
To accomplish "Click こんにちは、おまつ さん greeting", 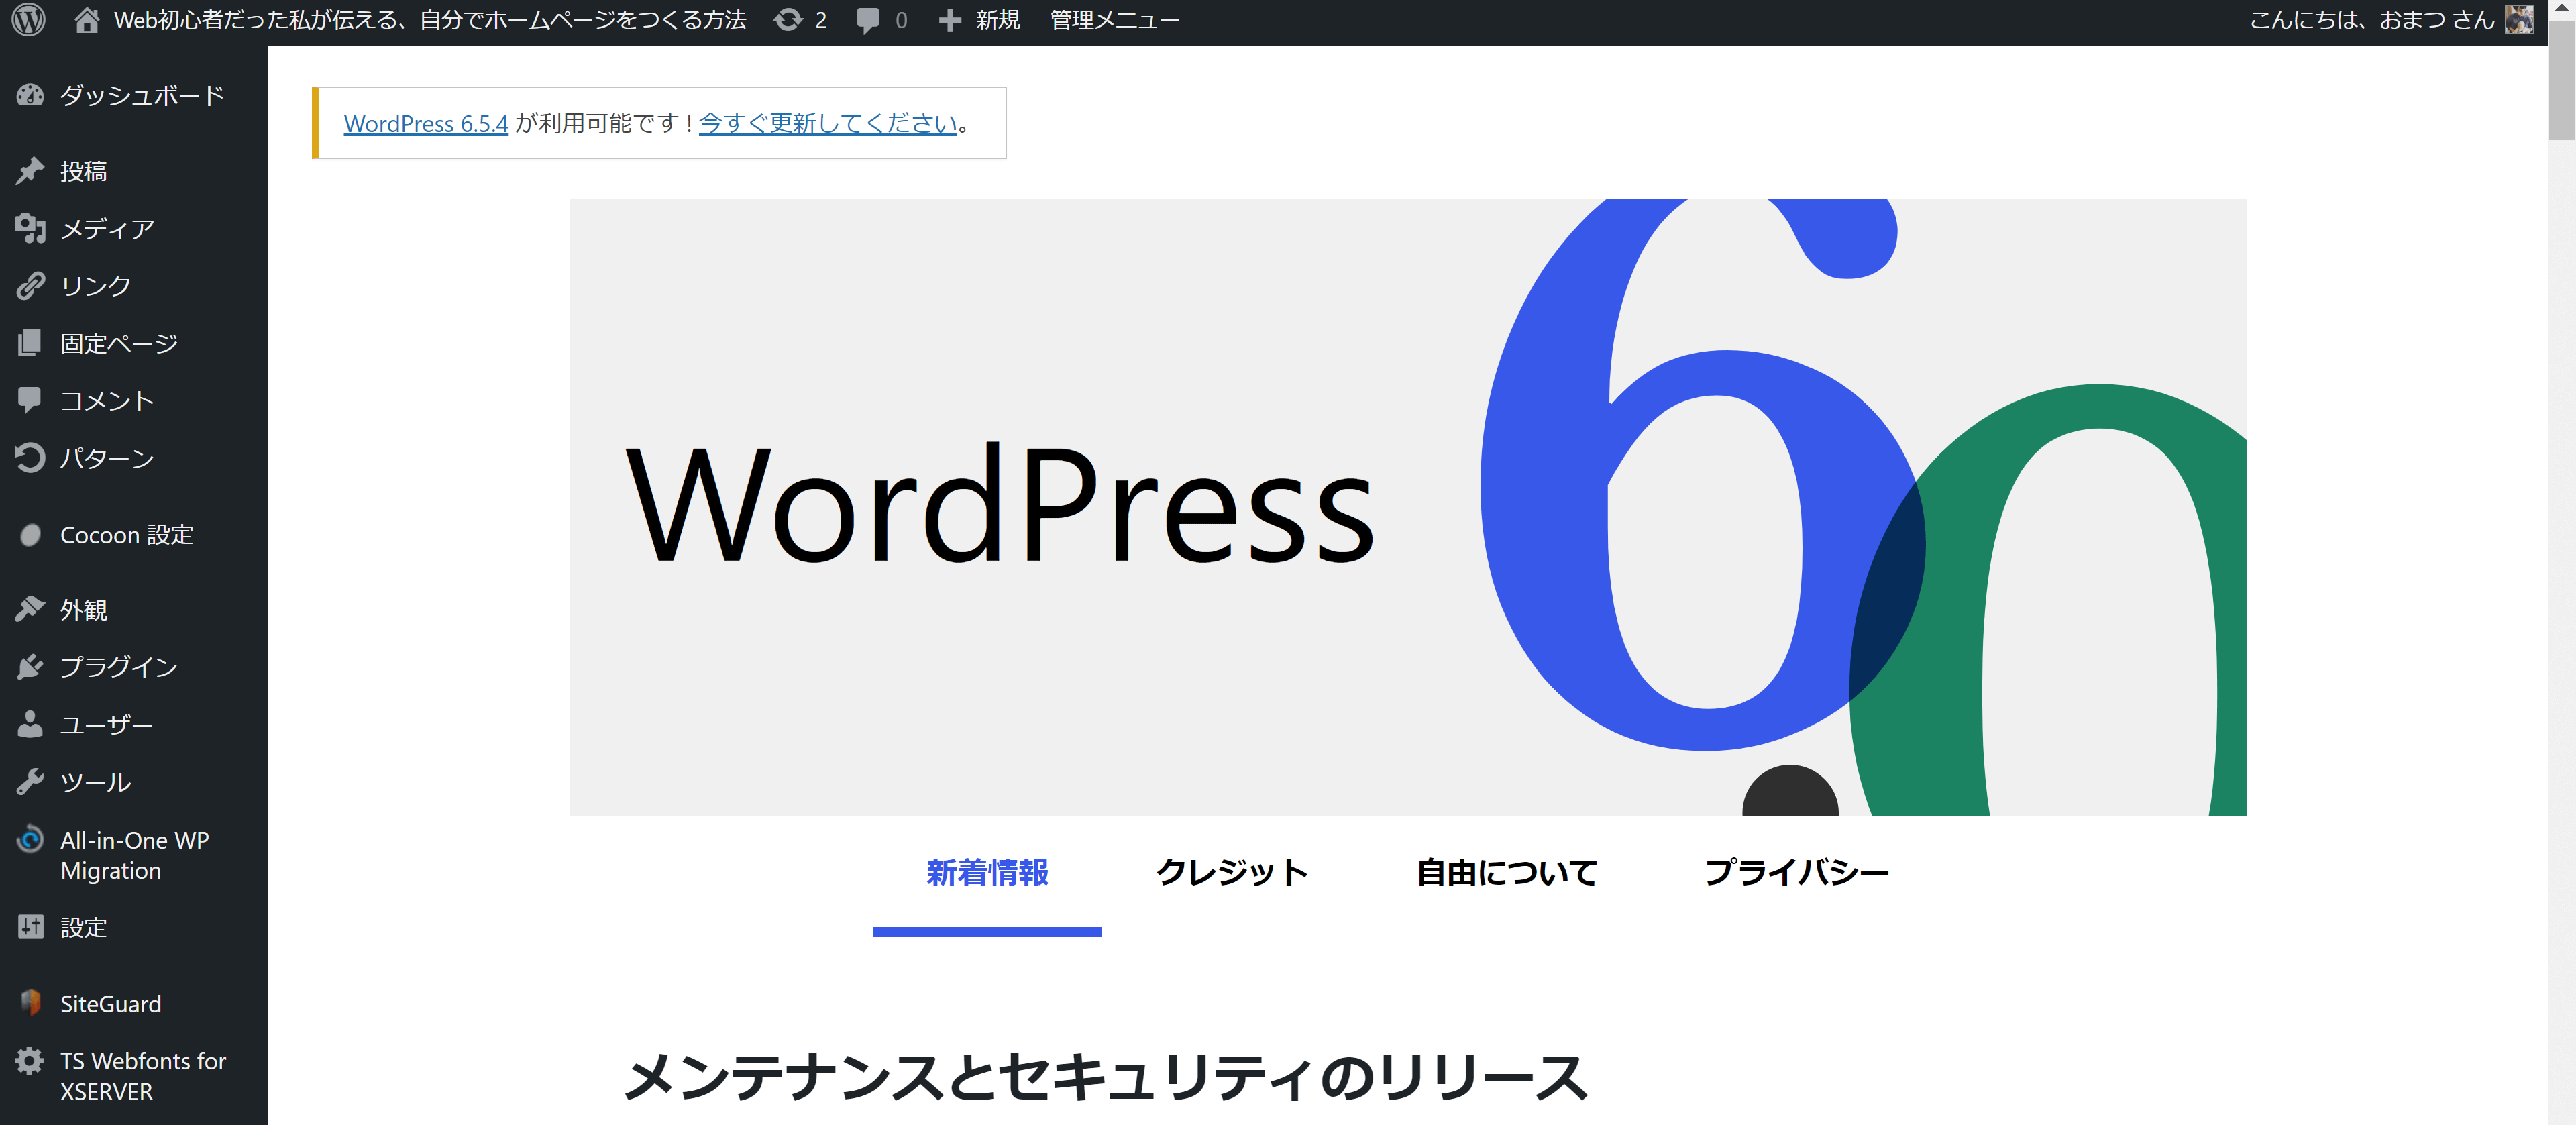I will pos(2372,21).
